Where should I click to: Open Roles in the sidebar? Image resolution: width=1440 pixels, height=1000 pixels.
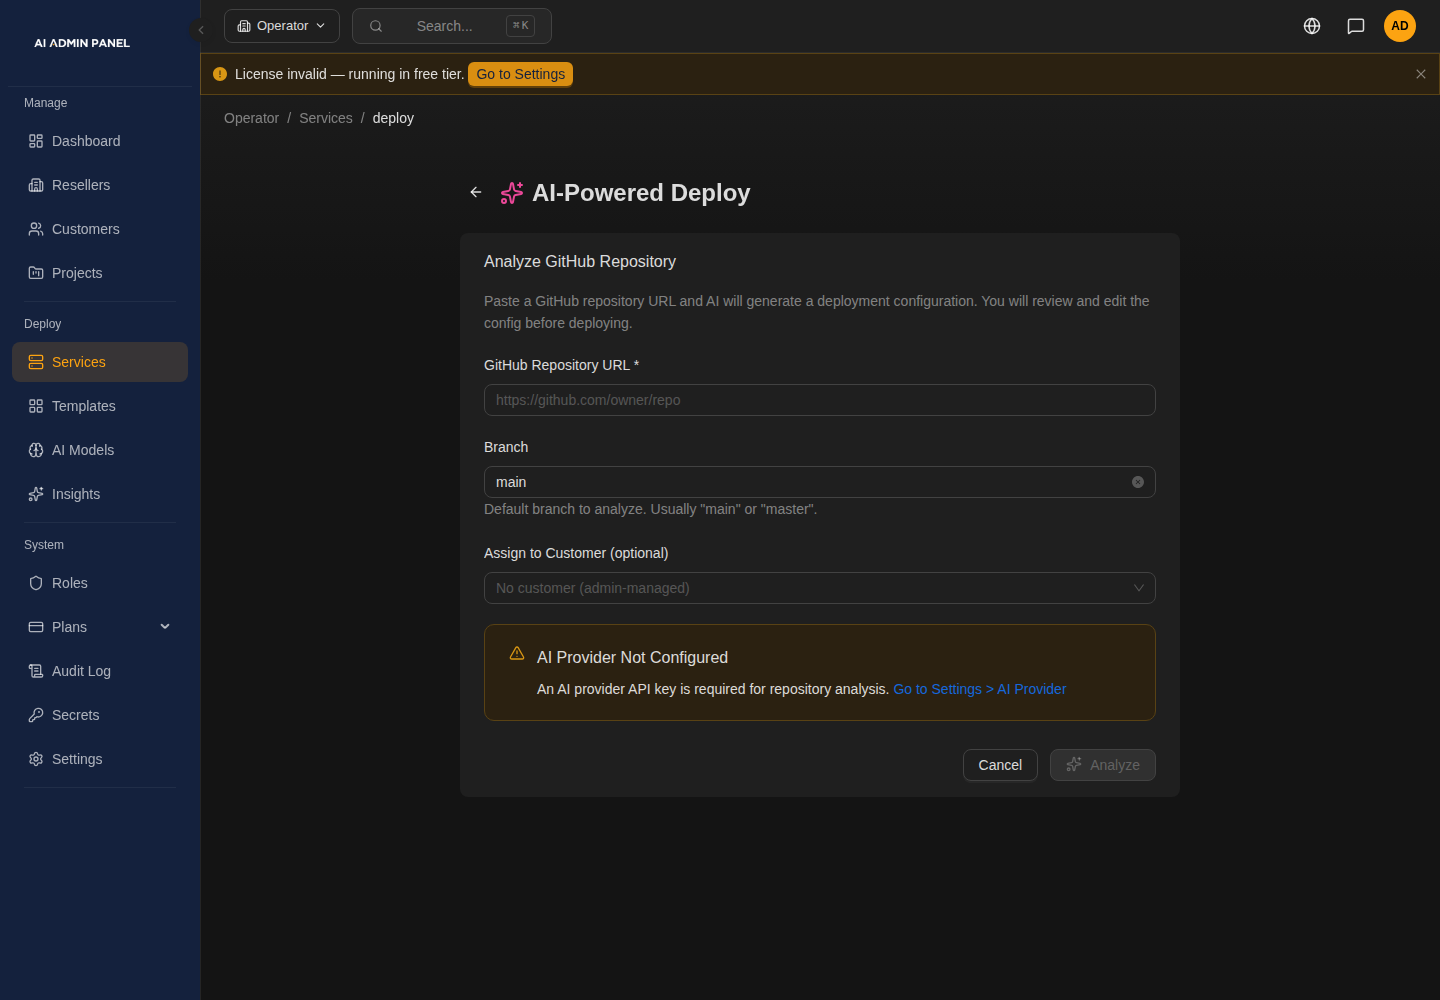click(100, 583)
